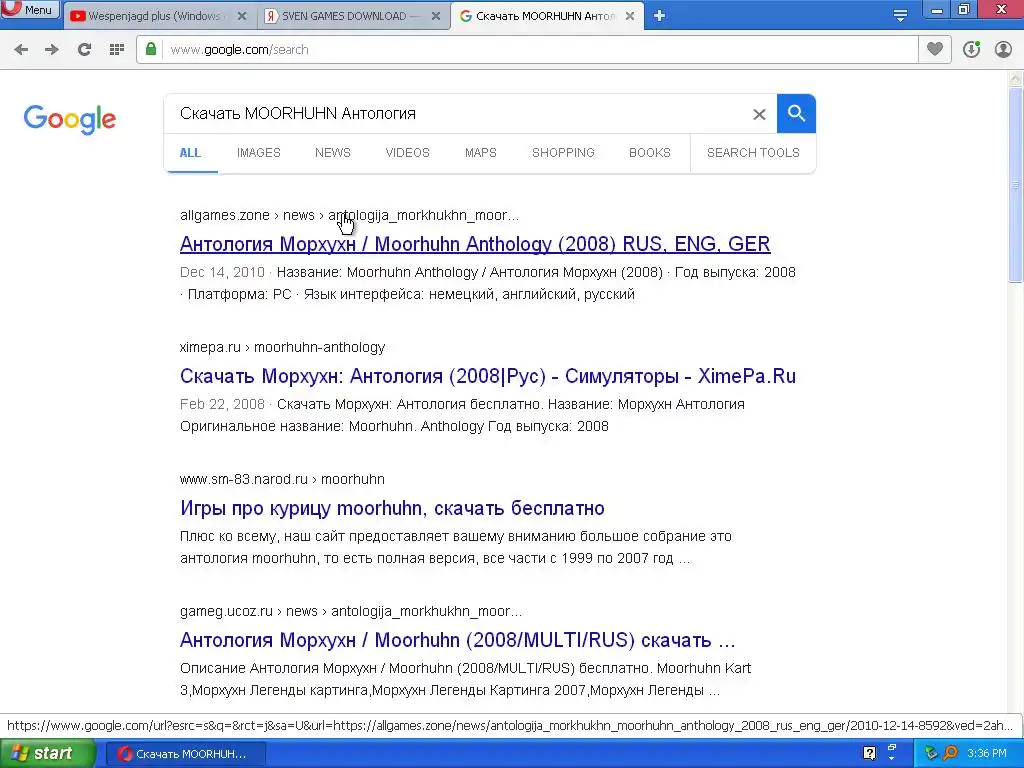1024x768 pixels.
Task: Select the IMAGES search tab
Action: pyautogui.click(x=259, y=153)
